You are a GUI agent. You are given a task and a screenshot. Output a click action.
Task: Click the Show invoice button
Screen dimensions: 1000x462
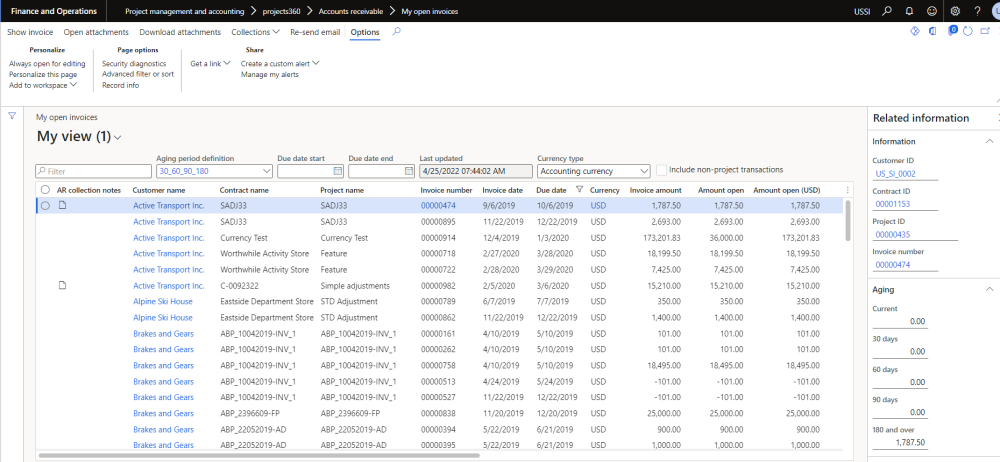(x=30, y=32)
